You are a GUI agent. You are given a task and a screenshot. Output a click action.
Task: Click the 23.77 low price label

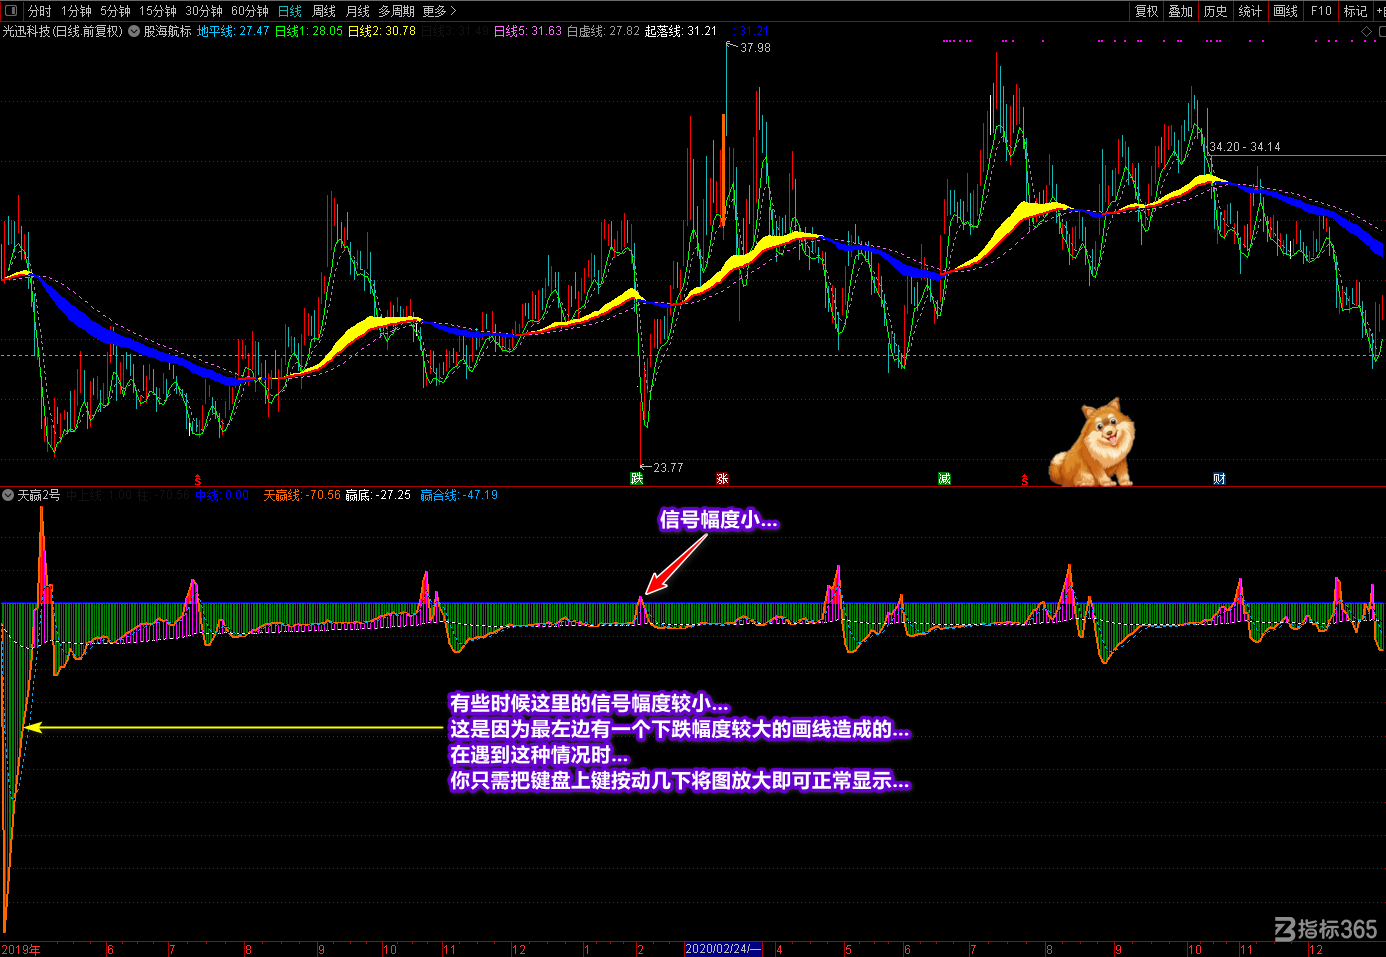point(668,467)
